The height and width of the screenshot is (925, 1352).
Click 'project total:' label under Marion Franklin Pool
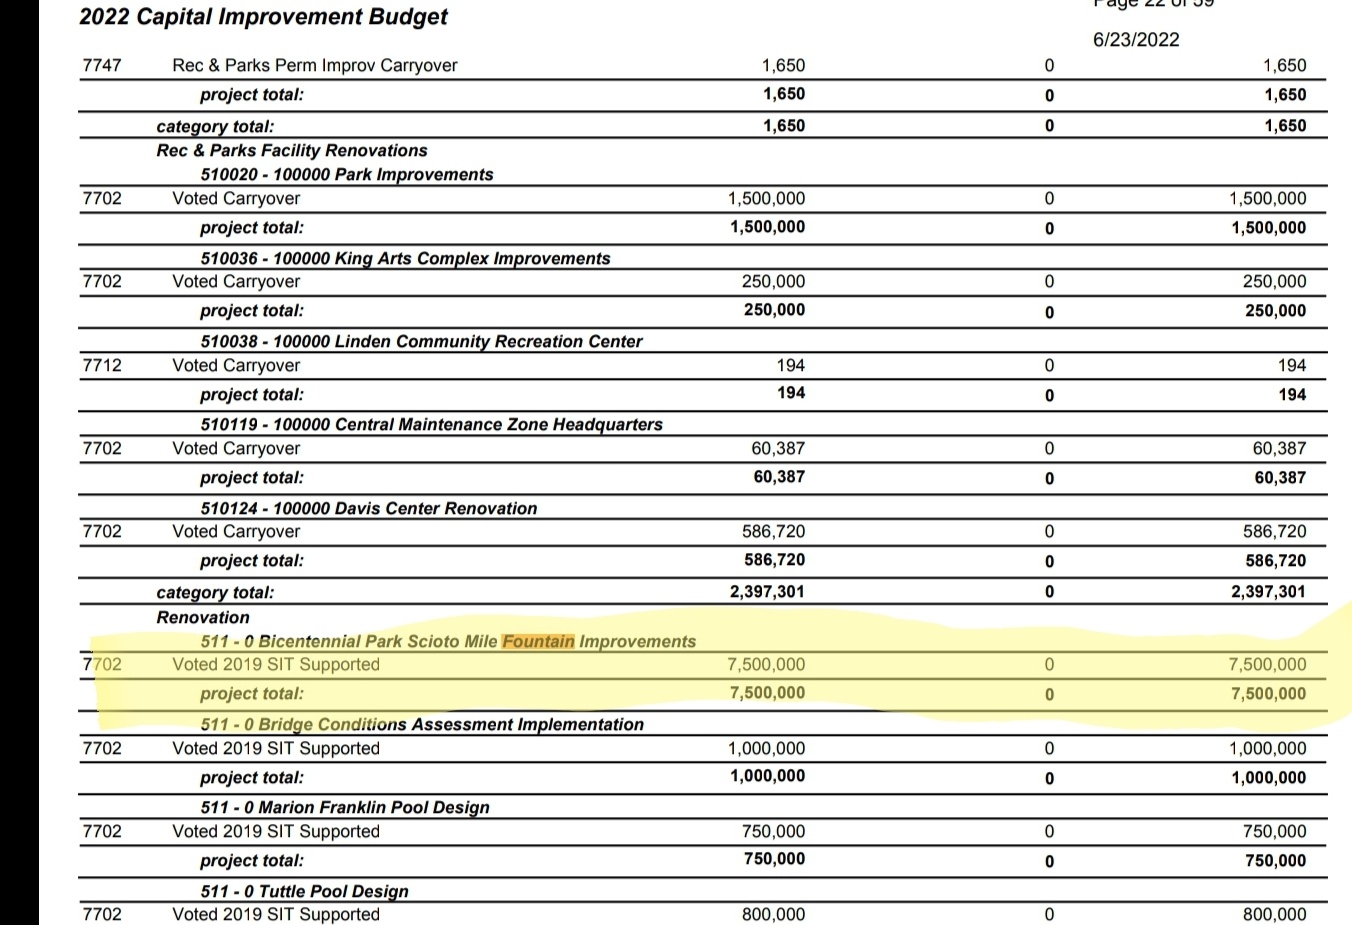pyautogui.click(x=252, y=861)
